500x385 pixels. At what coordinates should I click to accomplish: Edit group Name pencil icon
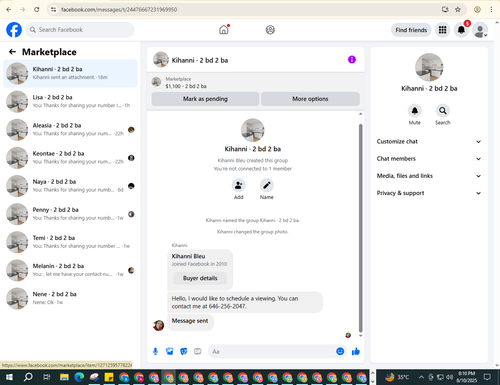[267, 185]
